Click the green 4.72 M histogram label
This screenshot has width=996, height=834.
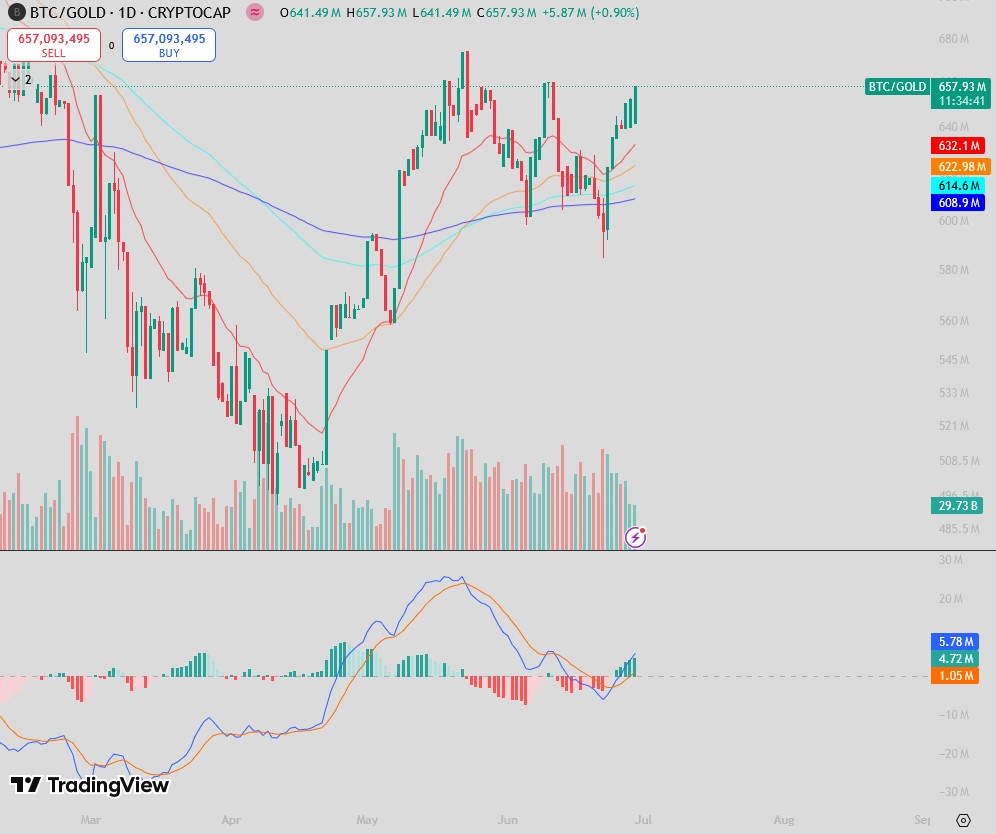pyautogui.click(x=955, y=659)
